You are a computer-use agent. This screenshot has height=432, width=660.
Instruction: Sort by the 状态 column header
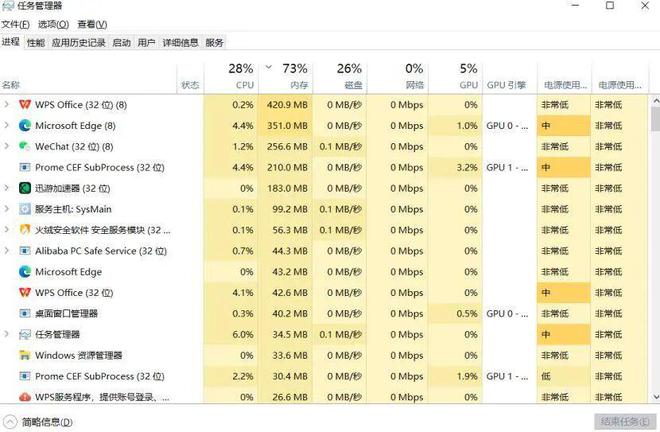190,77
